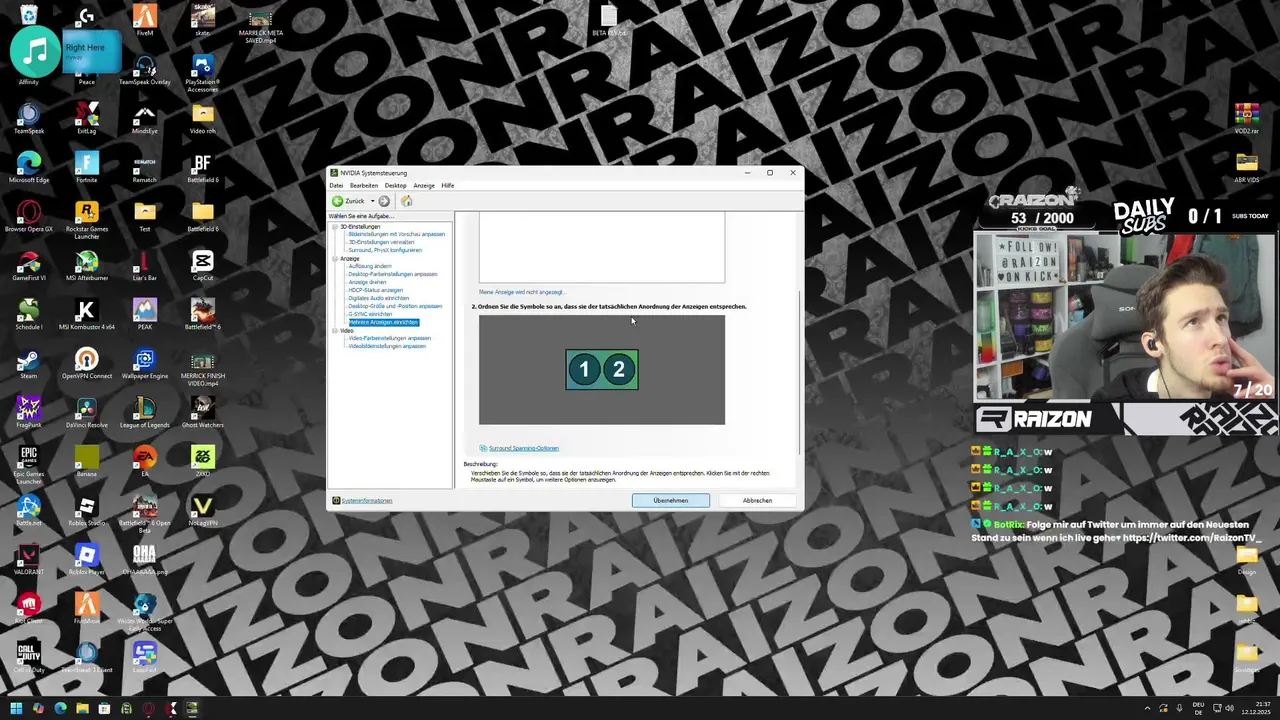Open the Desktop menu

coord(395,185)
